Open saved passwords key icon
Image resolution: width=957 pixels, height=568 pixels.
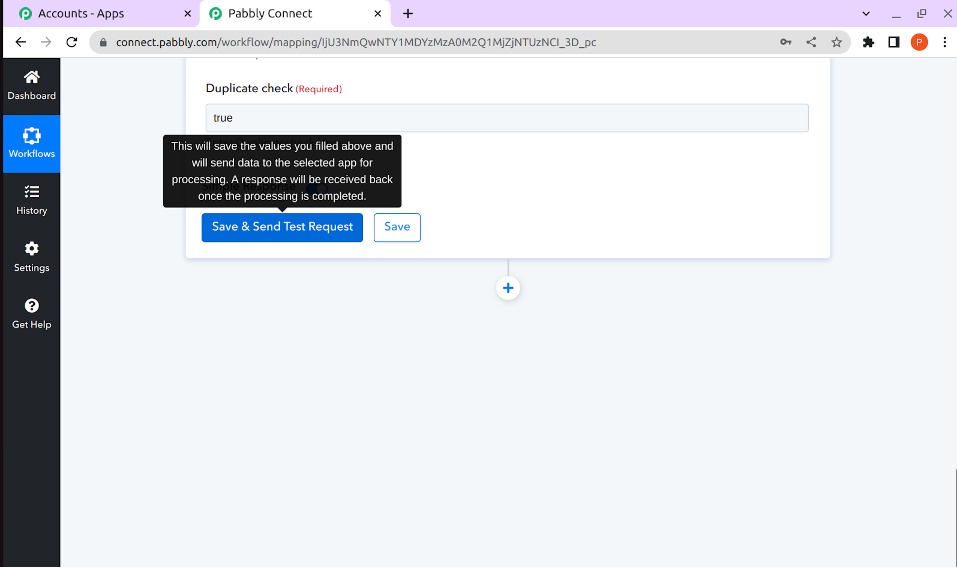785,42
